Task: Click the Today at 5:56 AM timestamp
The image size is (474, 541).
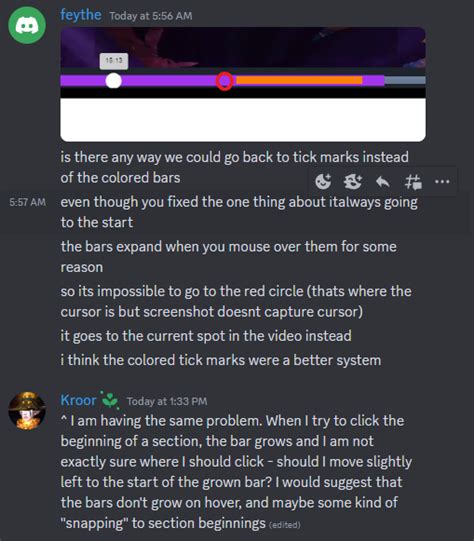Action: click(151, 16)
